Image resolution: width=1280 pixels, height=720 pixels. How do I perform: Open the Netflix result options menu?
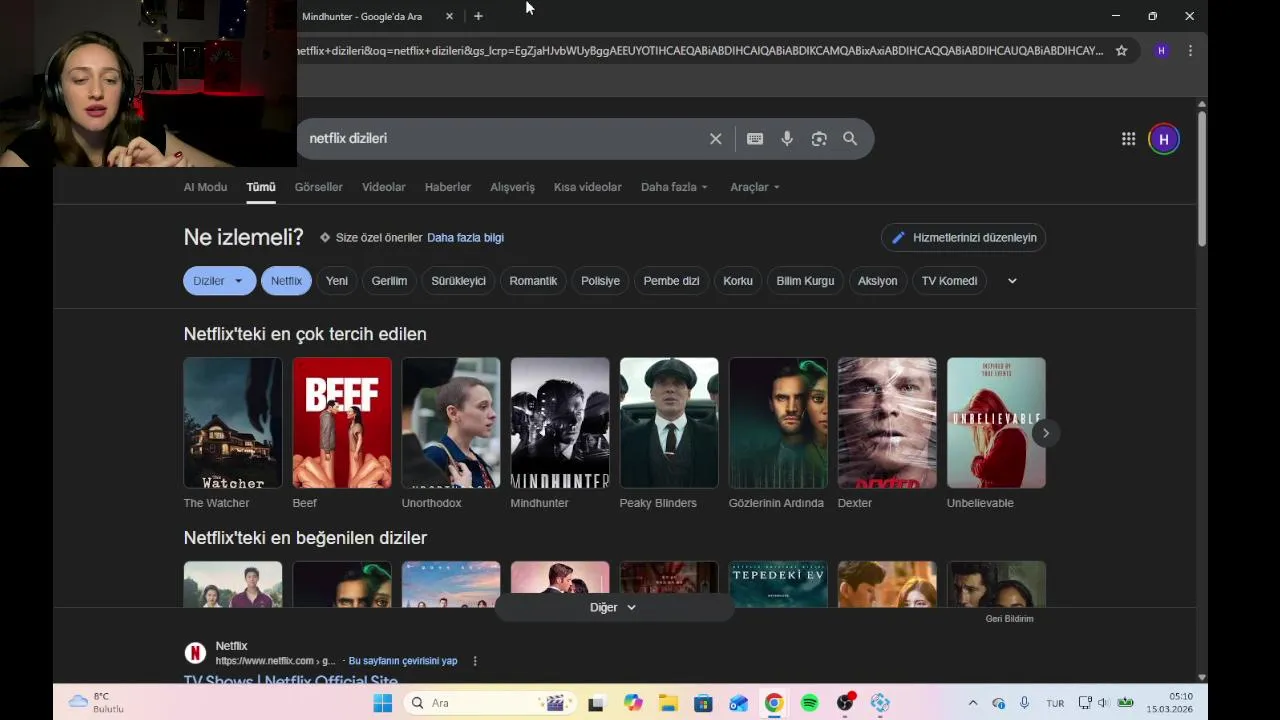tap(475, 661)
